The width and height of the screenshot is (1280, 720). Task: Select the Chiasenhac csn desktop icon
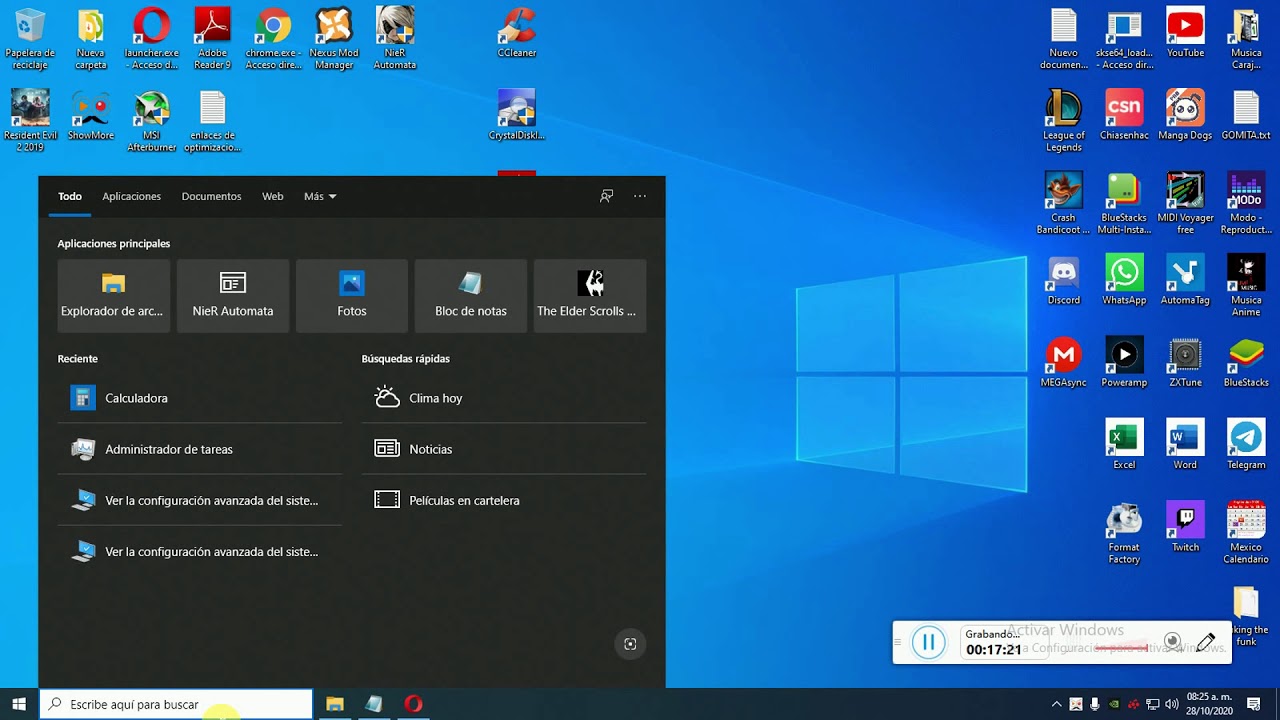[x=1124, y=115]
